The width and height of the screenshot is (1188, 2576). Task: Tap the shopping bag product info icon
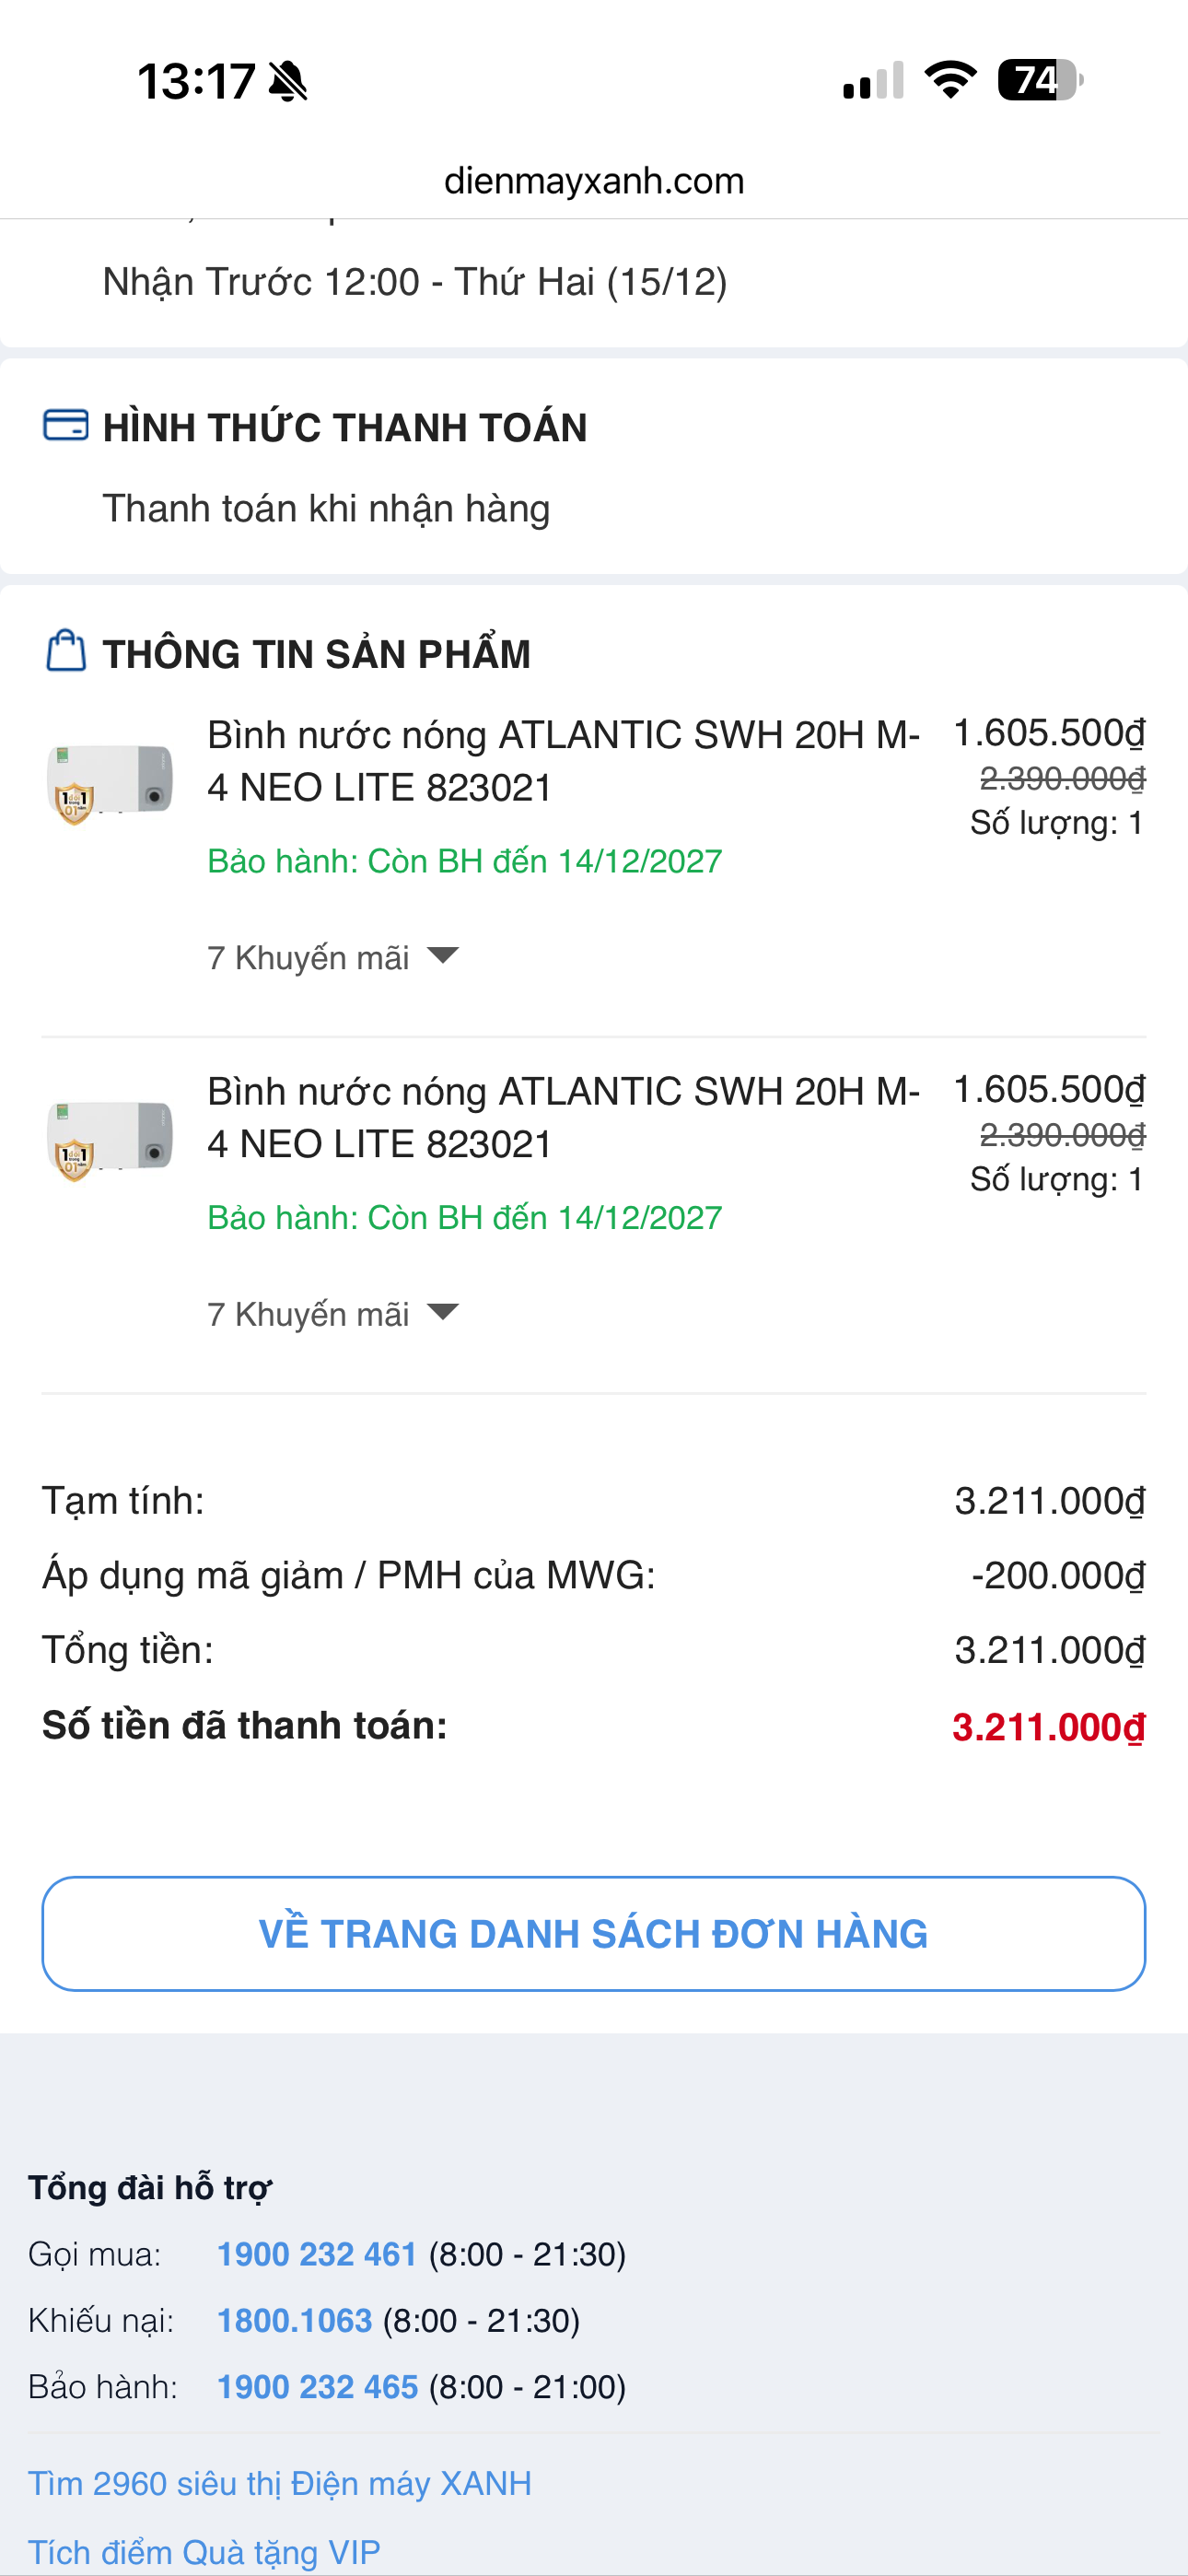pos(66,651)
